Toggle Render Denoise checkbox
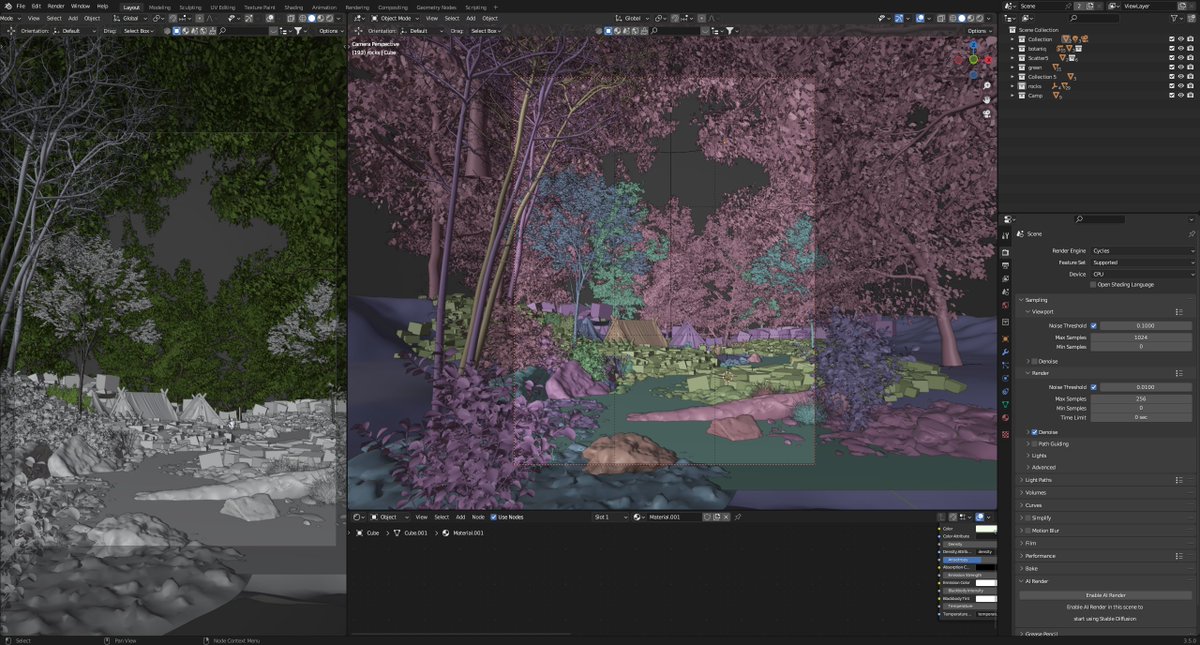 [1034, 432]
